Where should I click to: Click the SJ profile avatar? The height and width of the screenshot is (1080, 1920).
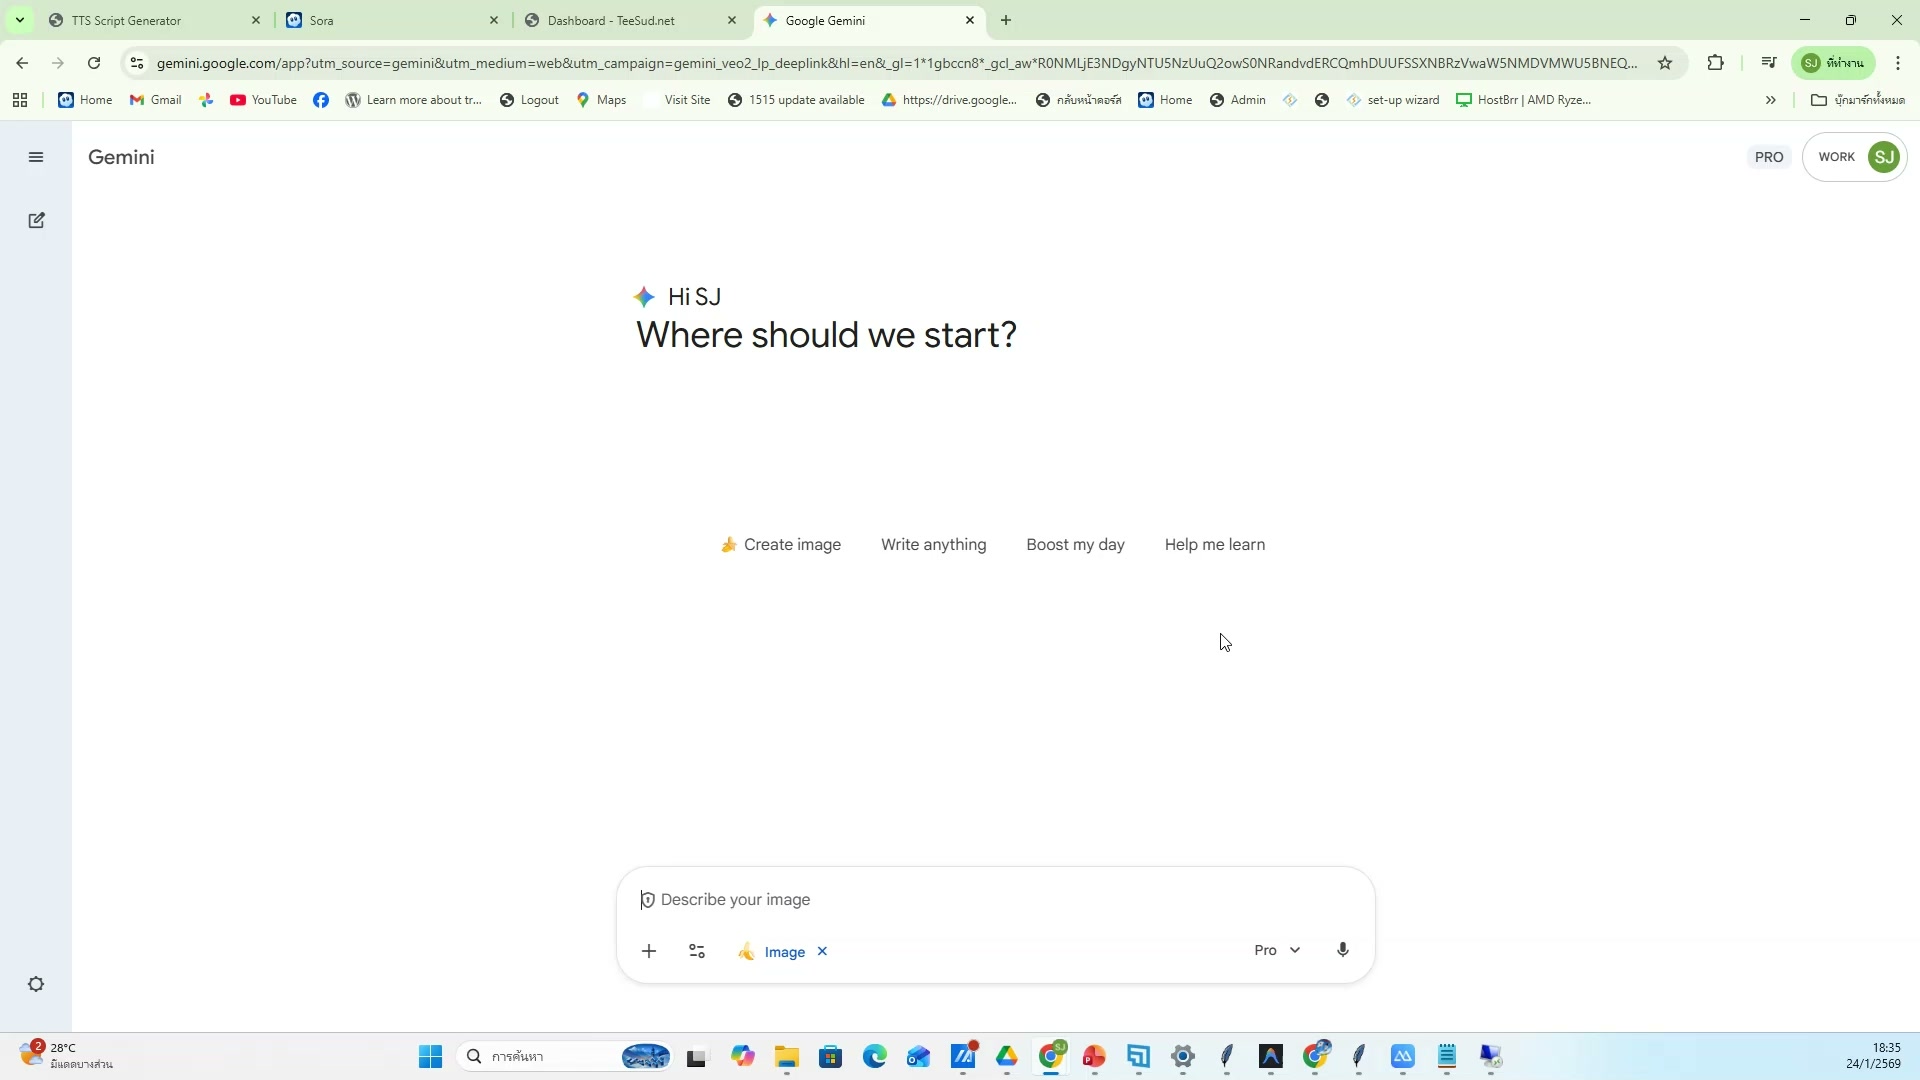(1884, 157)
